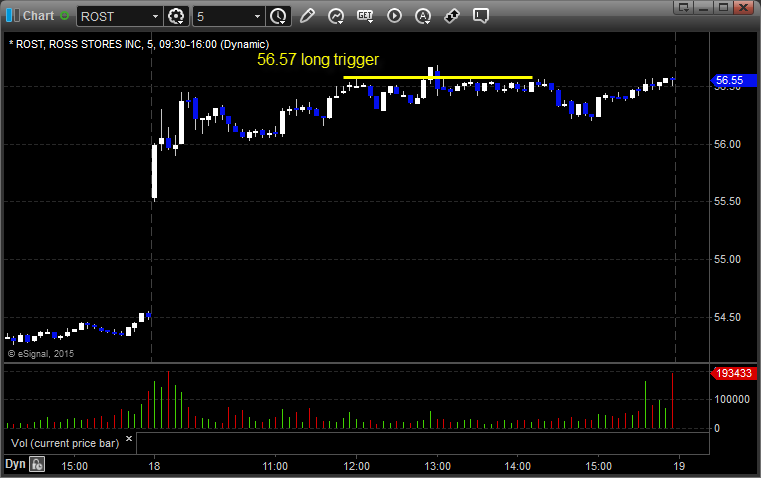This screenshot has height=478, width=761.
Task: Click the ROST, ROSS STORES INC chart title
Action: point(139,45)
